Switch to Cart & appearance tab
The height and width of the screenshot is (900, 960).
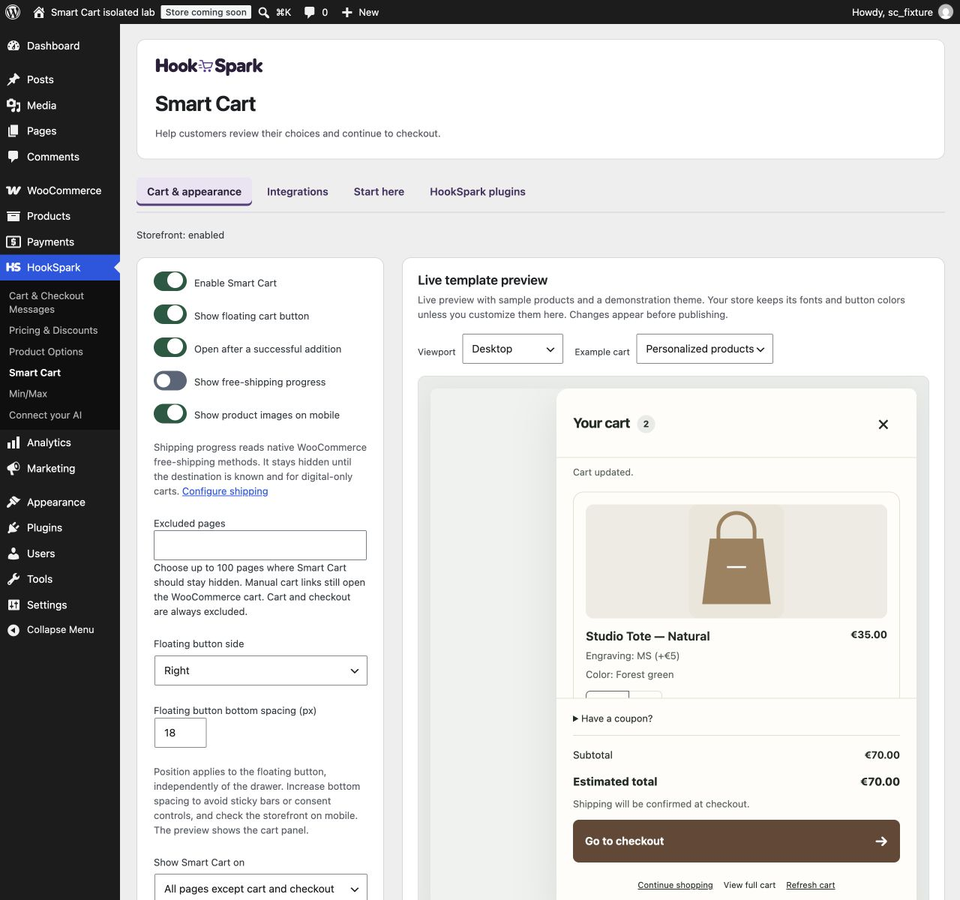click(194, 192)
